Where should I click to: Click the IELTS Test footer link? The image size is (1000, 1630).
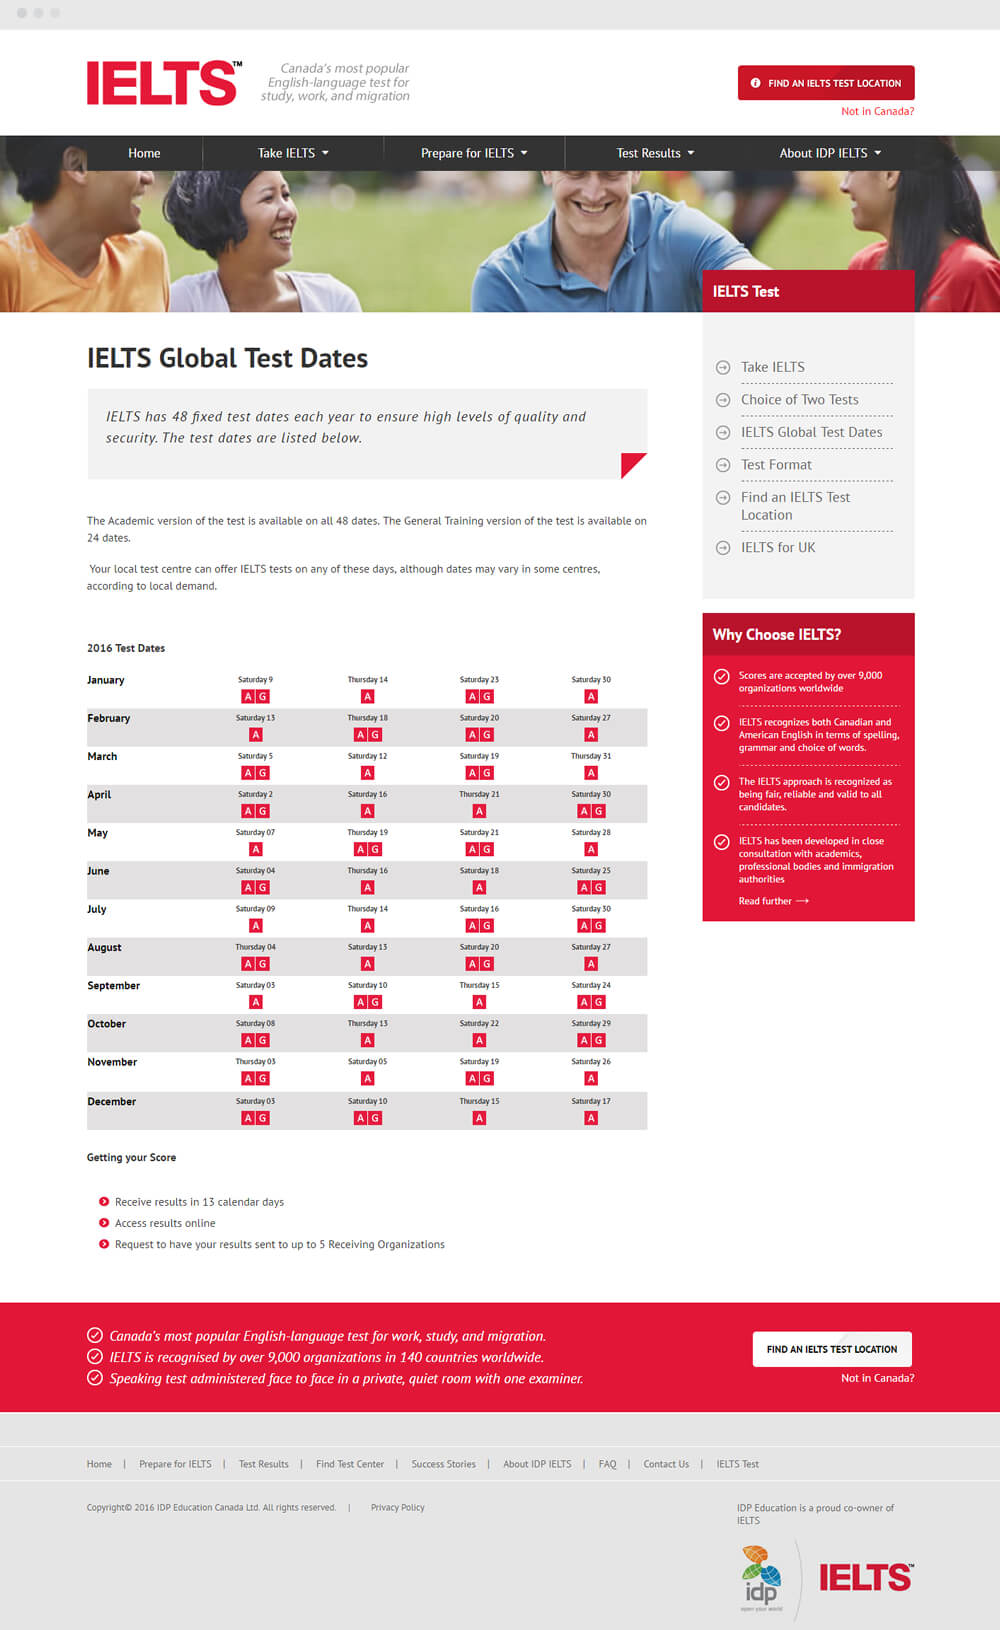click(x=737, y=1464)
